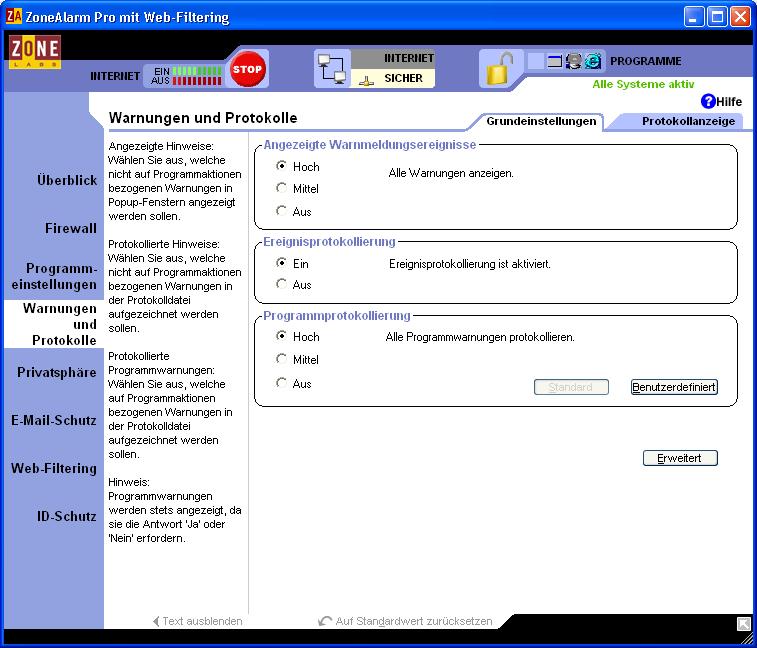Image resolution: width=757 pixels, height=648 pixels.
Task: Click the Benutzerdefiniert button
Action: point(674,387)
